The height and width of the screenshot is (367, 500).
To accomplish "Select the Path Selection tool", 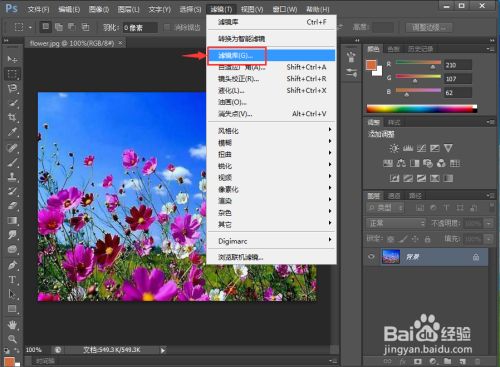I will tap(12, 294).
